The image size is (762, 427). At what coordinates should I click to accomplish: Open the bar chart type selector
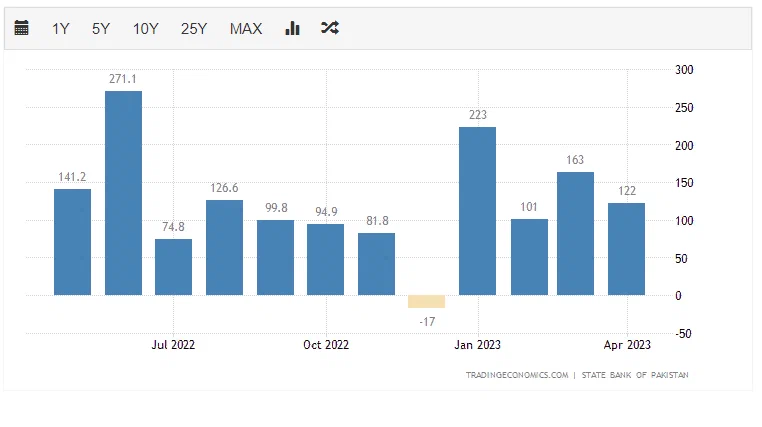point(292,28)
